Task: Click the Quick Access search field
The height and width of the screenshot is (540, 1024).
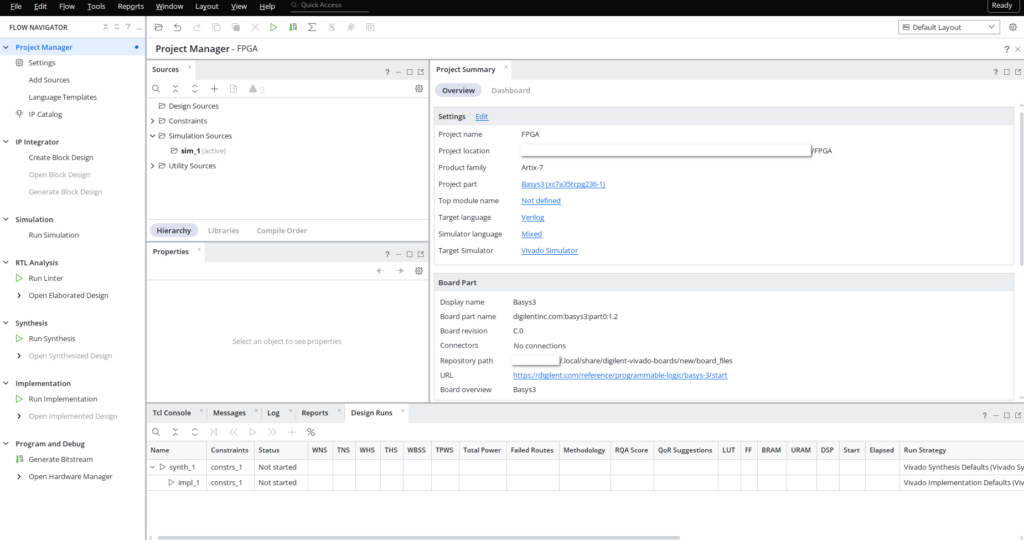Action: click(x=328, y=6)
